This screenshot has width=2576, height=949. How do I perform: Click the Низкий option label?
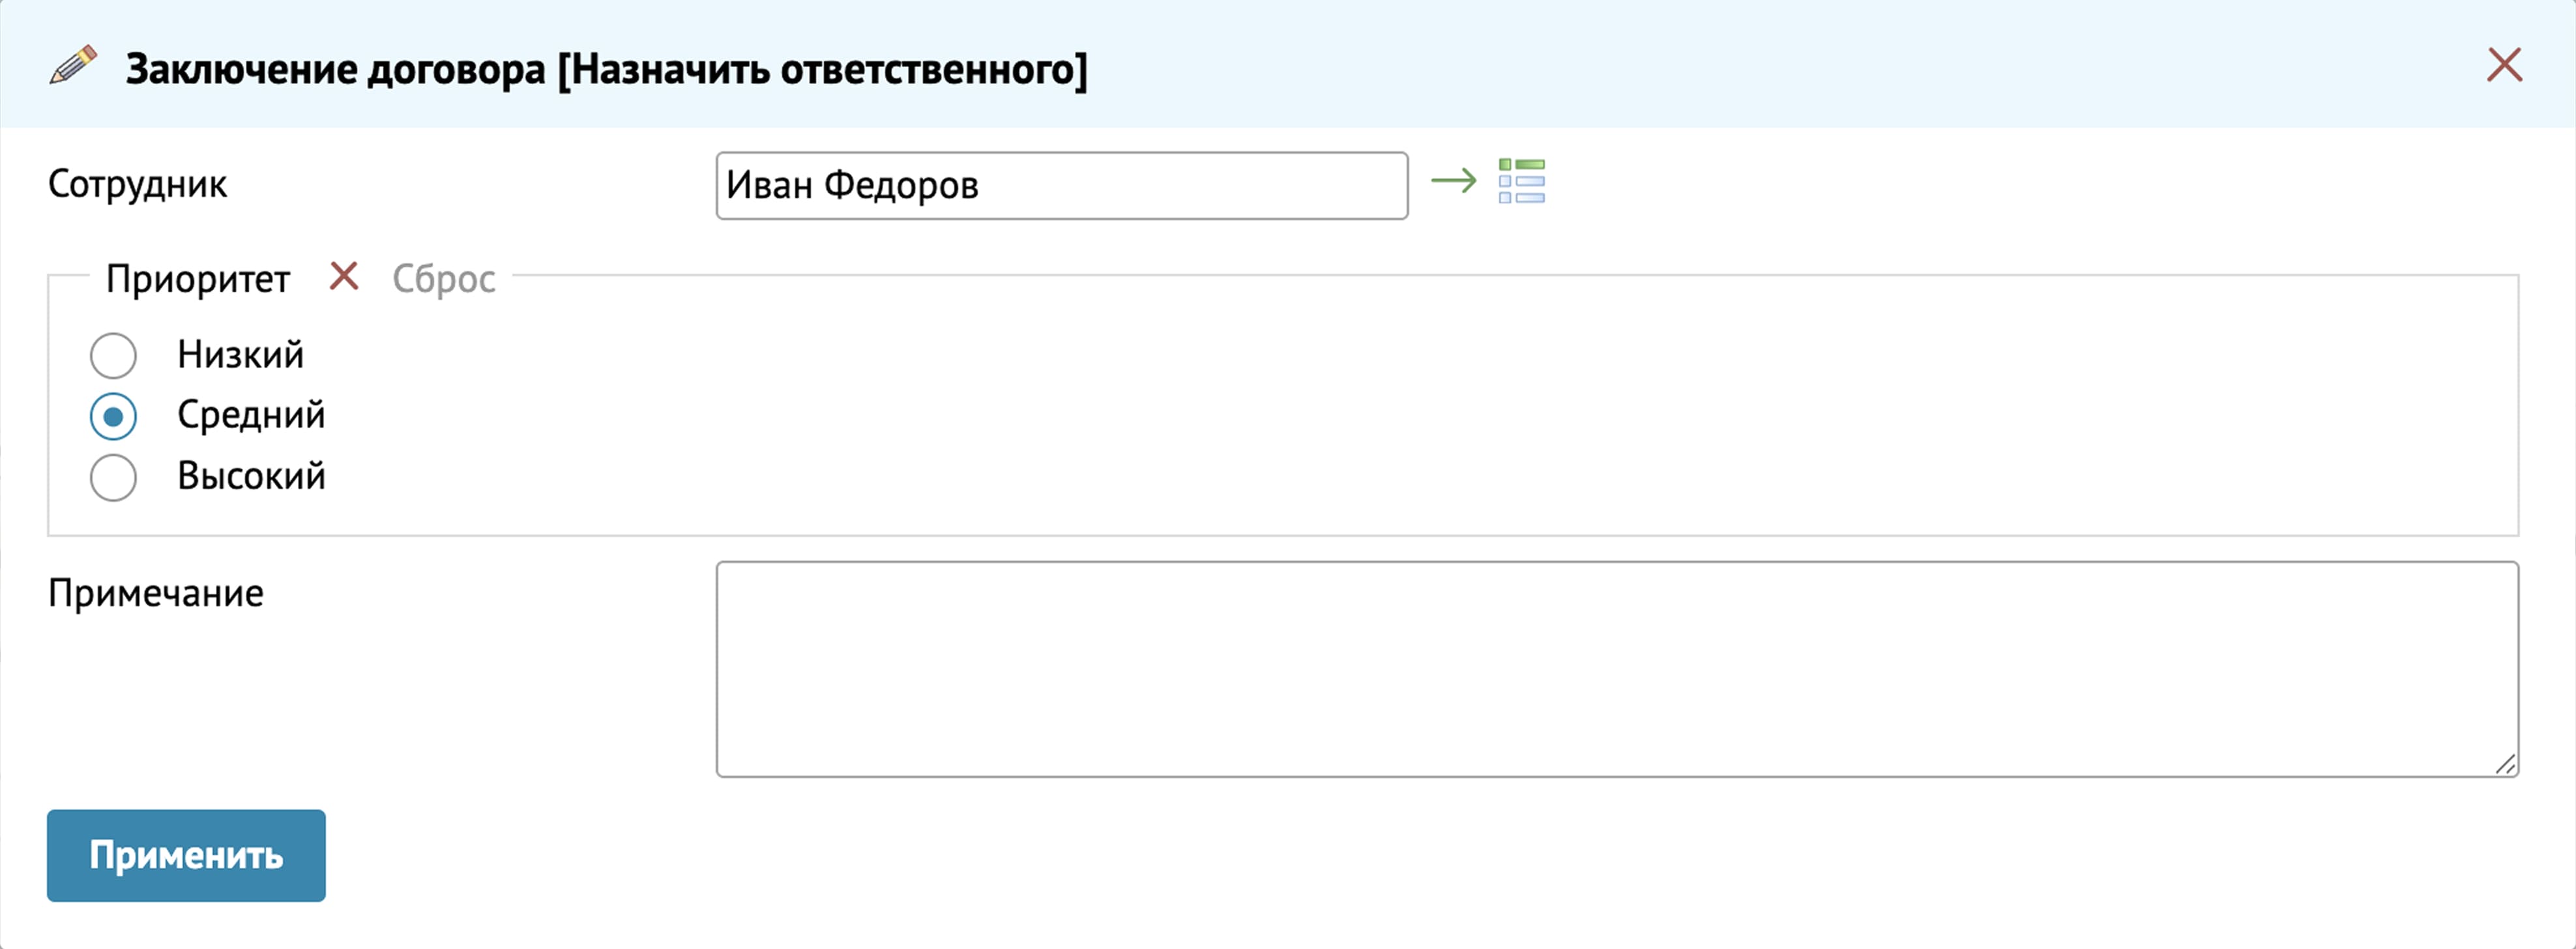(240, 355)
